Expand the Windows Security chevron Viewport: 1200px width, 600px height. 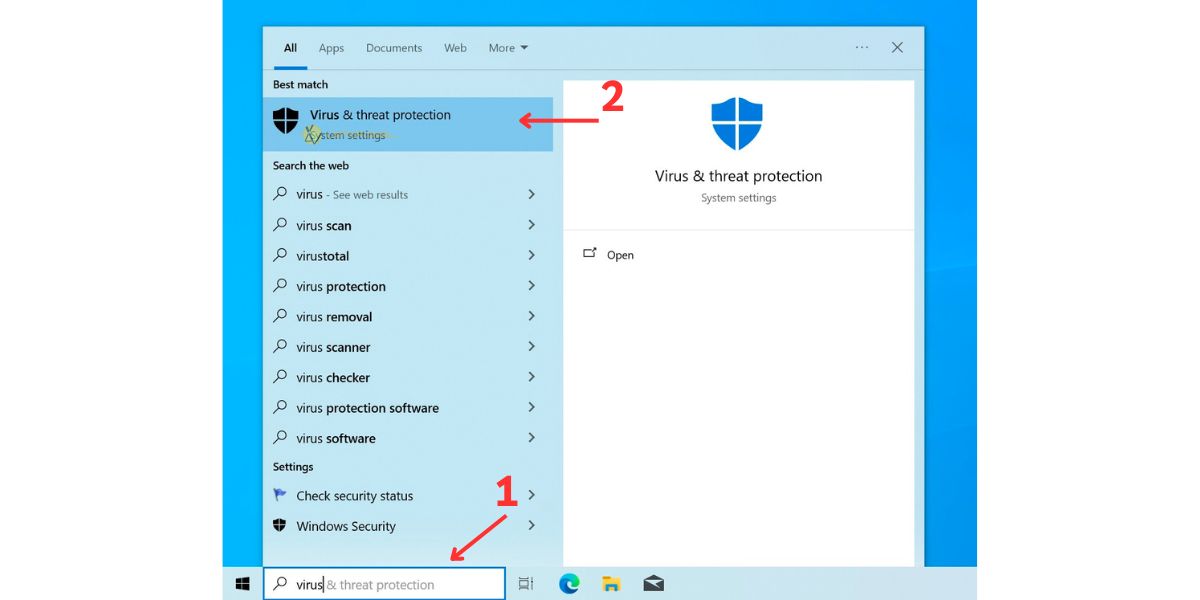click(531, 525)
